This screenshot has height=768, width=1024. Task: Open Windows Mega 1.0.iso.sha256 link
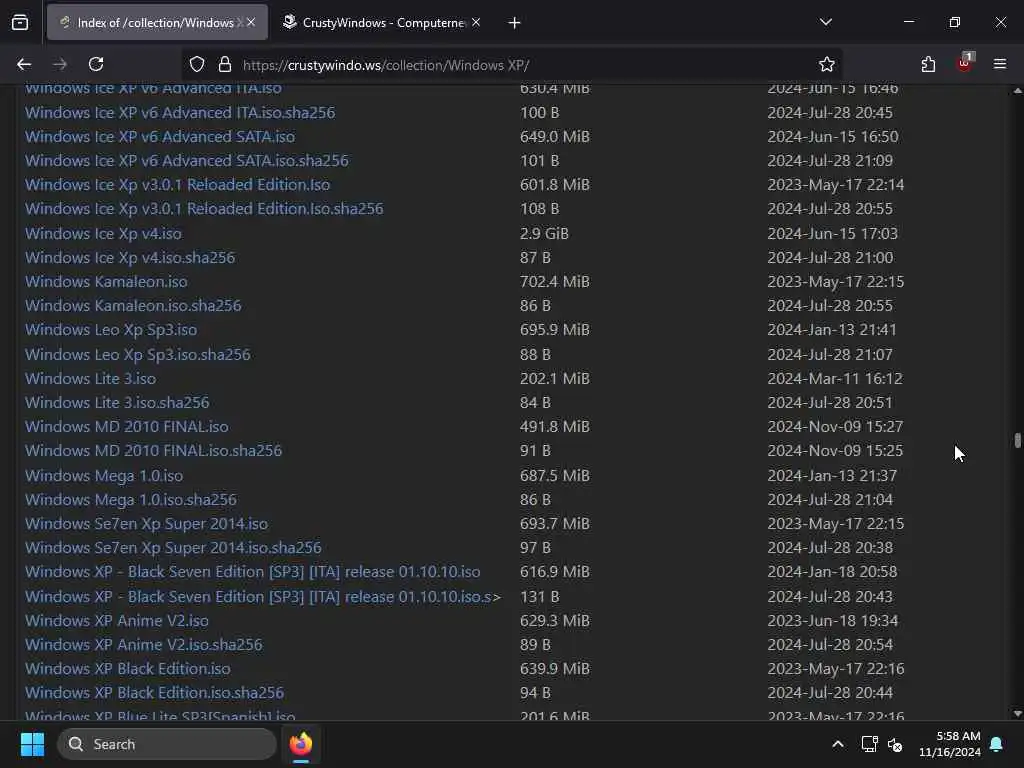click(131, 500)
